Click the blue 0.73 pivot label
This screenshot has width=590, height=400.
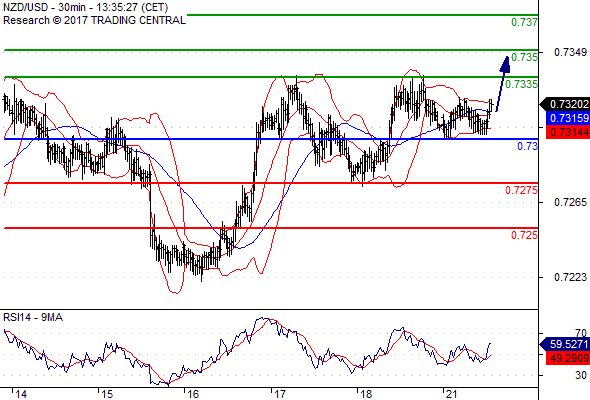tap(527, 146)
